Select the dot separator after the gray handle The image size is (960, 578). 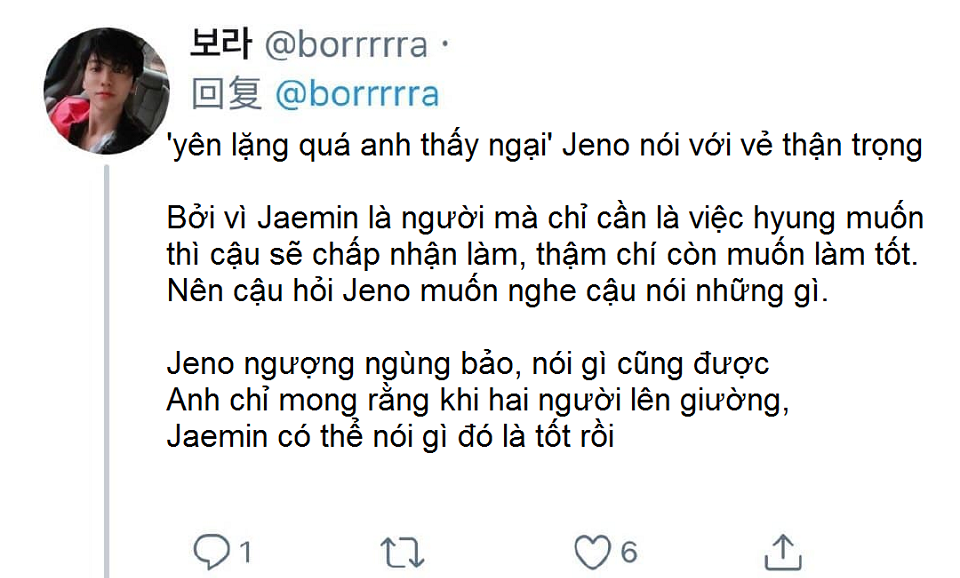tap(445, 44)
